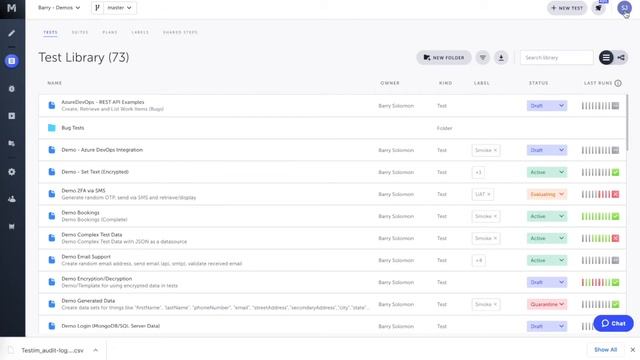Open Demo Complex Test Data test

[92, 235]
